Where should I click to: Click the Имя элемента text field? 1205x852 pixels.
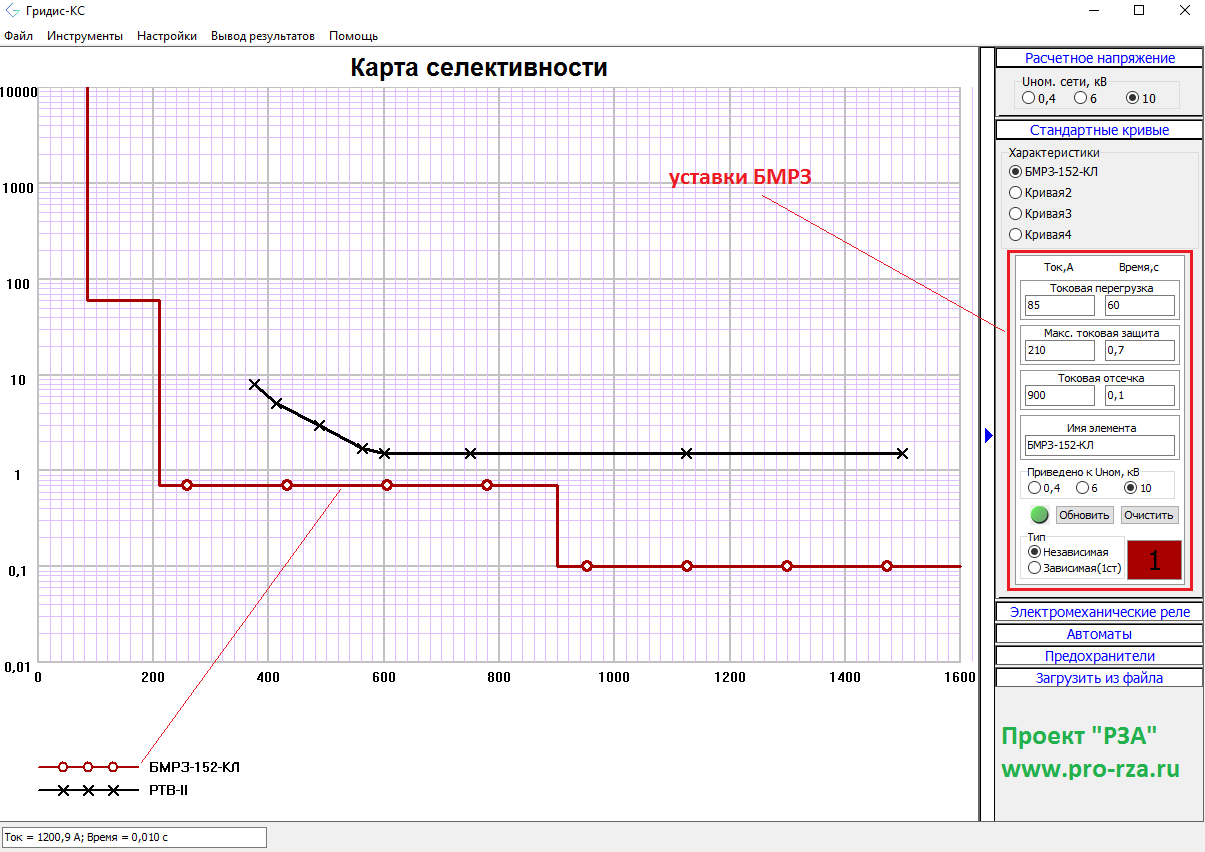point(1099,445)
